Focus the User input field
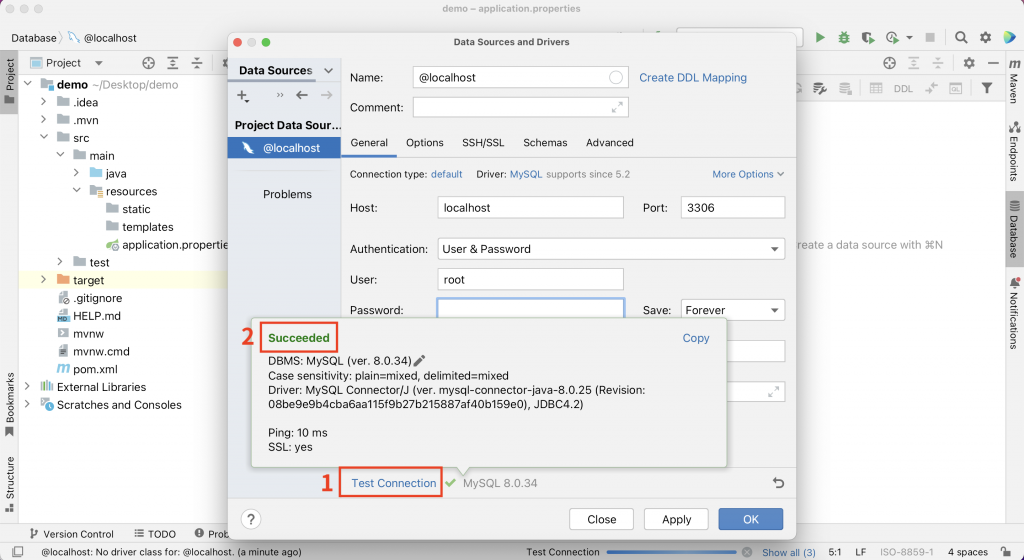1024x560 pixels. [x=530, y=279]
